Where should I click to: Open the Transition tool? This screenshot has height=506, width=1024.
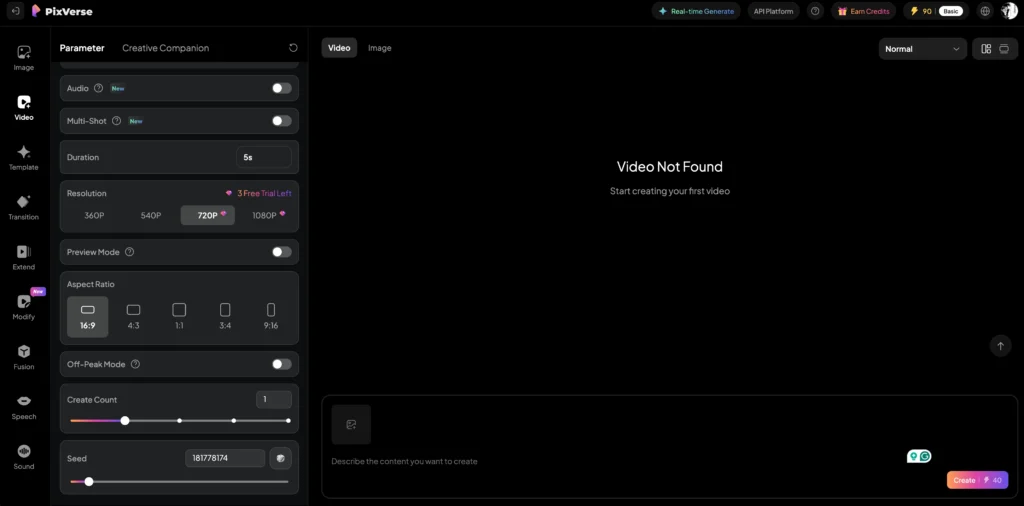click(x=24, y=207)
